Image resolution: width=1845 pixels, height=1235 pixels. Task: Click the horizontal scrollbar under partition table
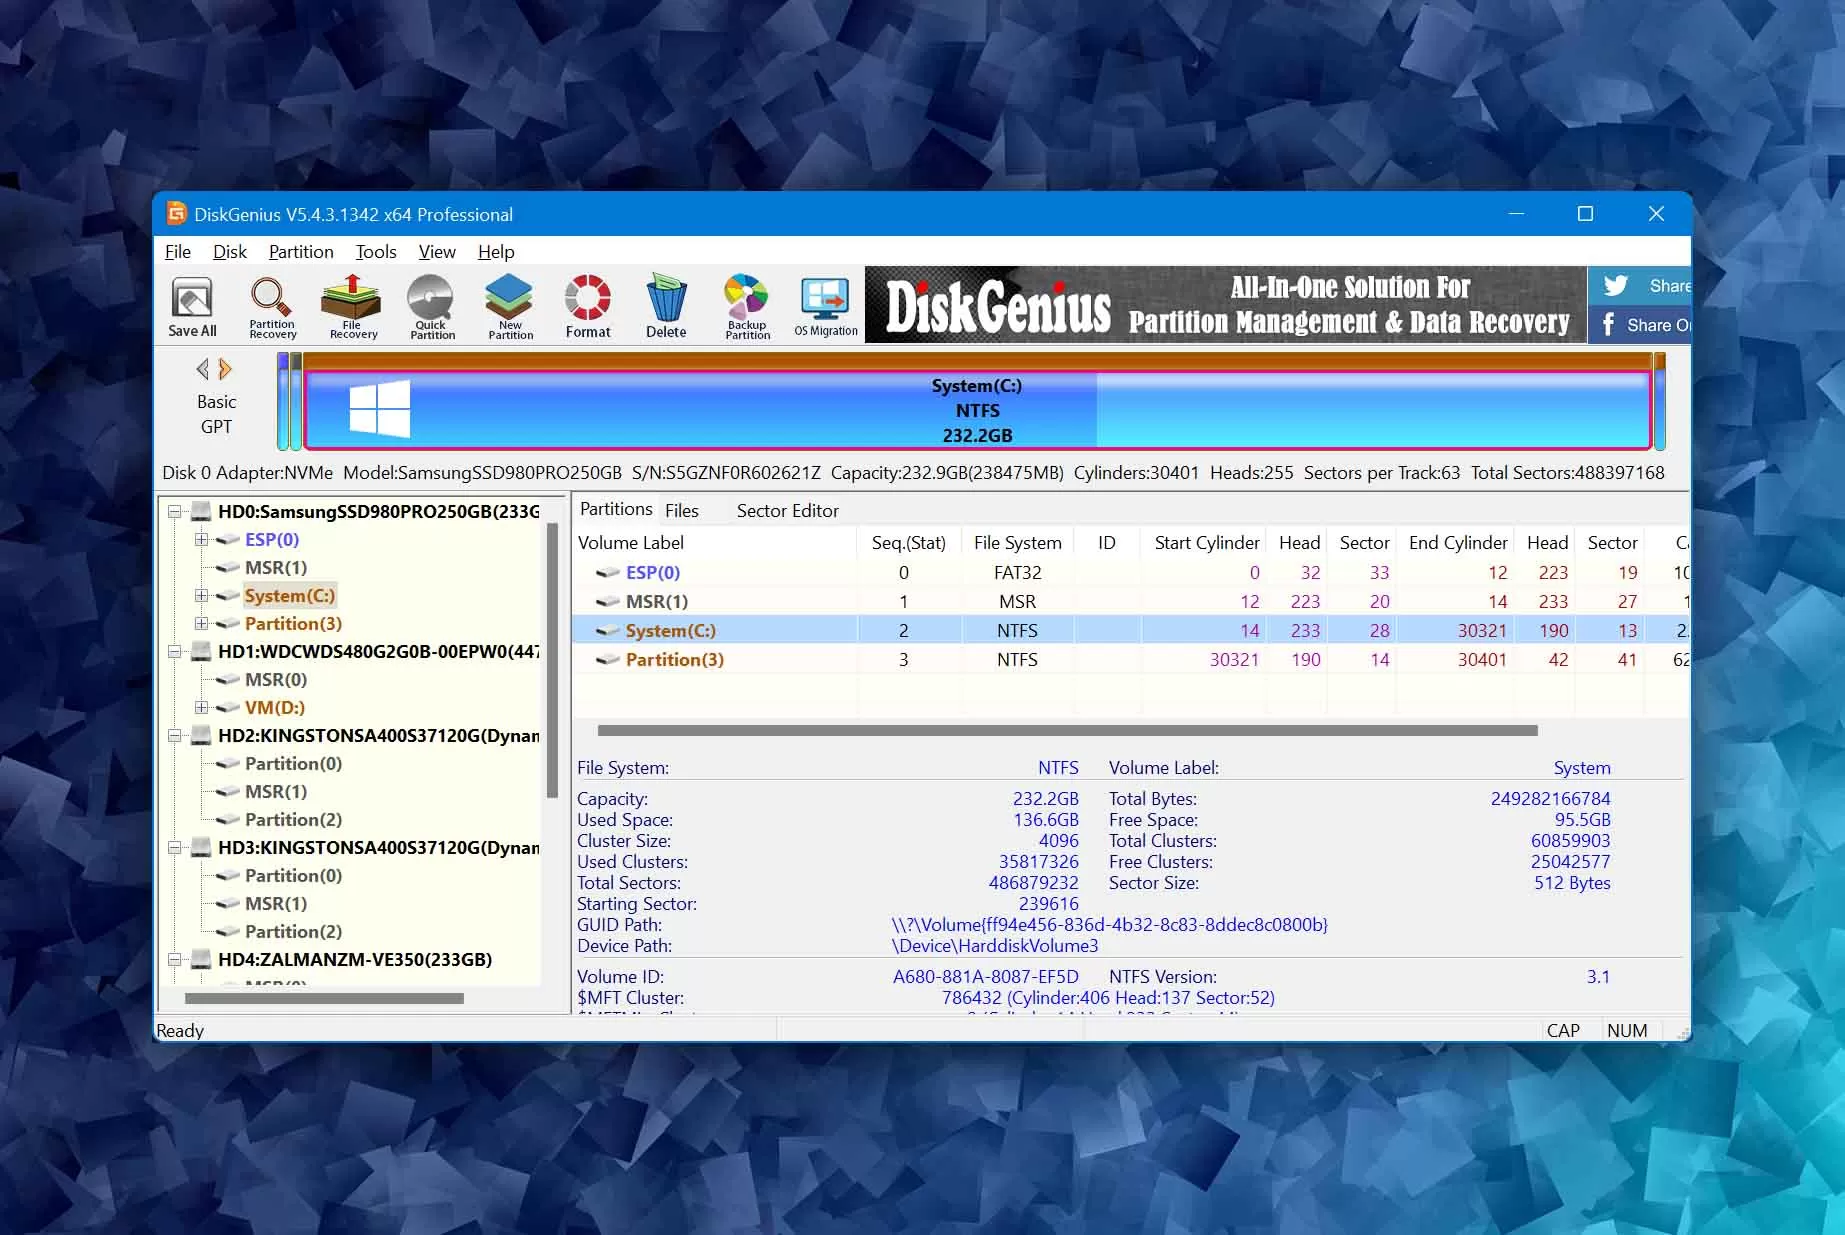click(1067, 731)
